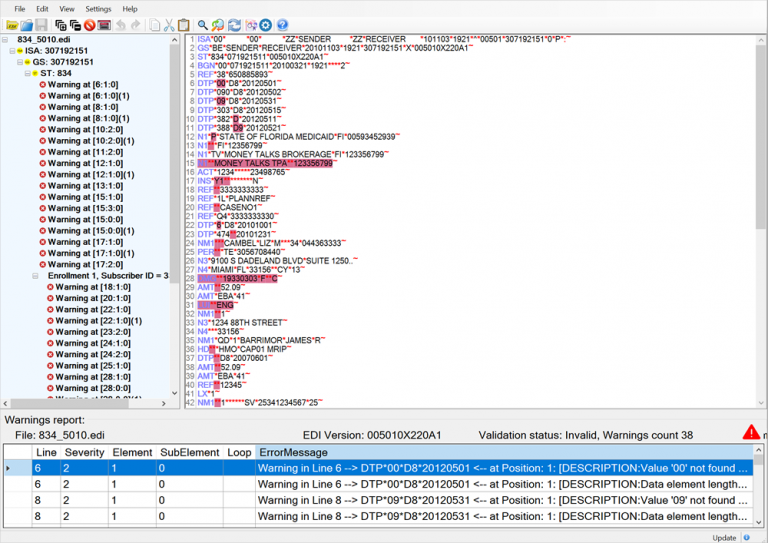The image size is (768, 543).
Task: Click row selector of first warnings grid row
Action: click(x=18, y=468)
